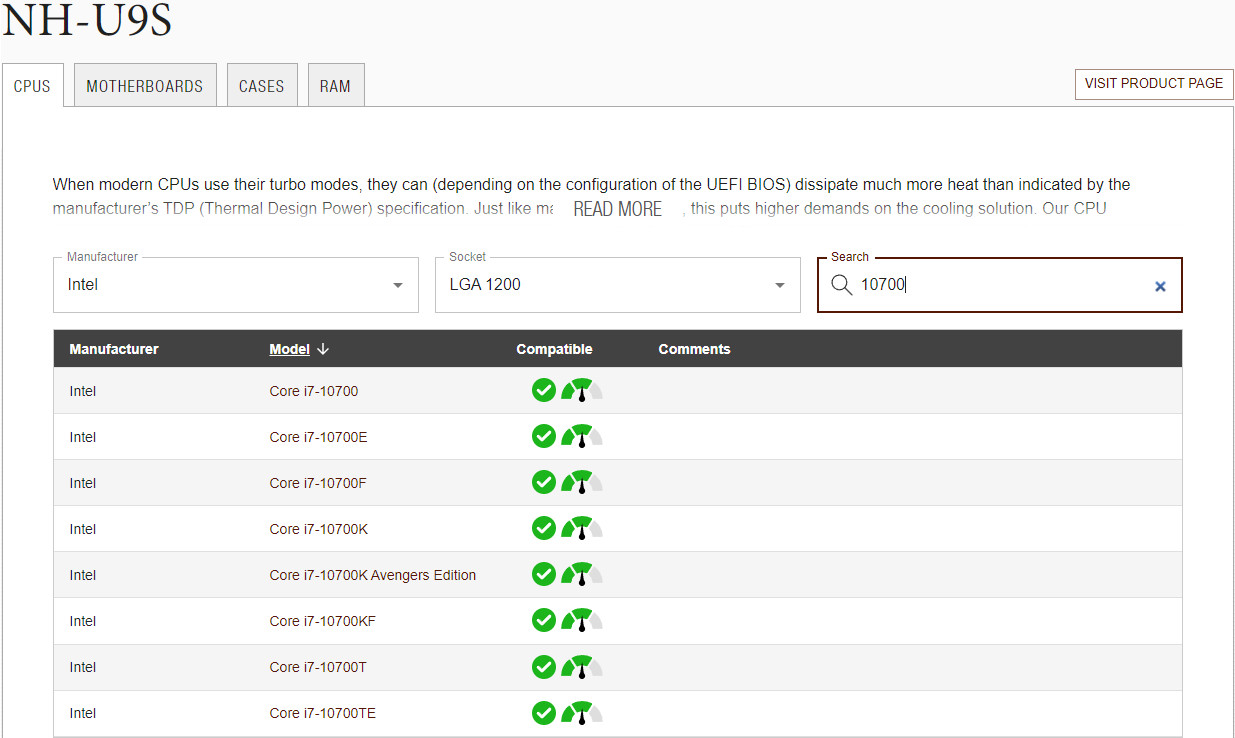Click green checkmark for Core i7-10700KF

click(543, 620)
